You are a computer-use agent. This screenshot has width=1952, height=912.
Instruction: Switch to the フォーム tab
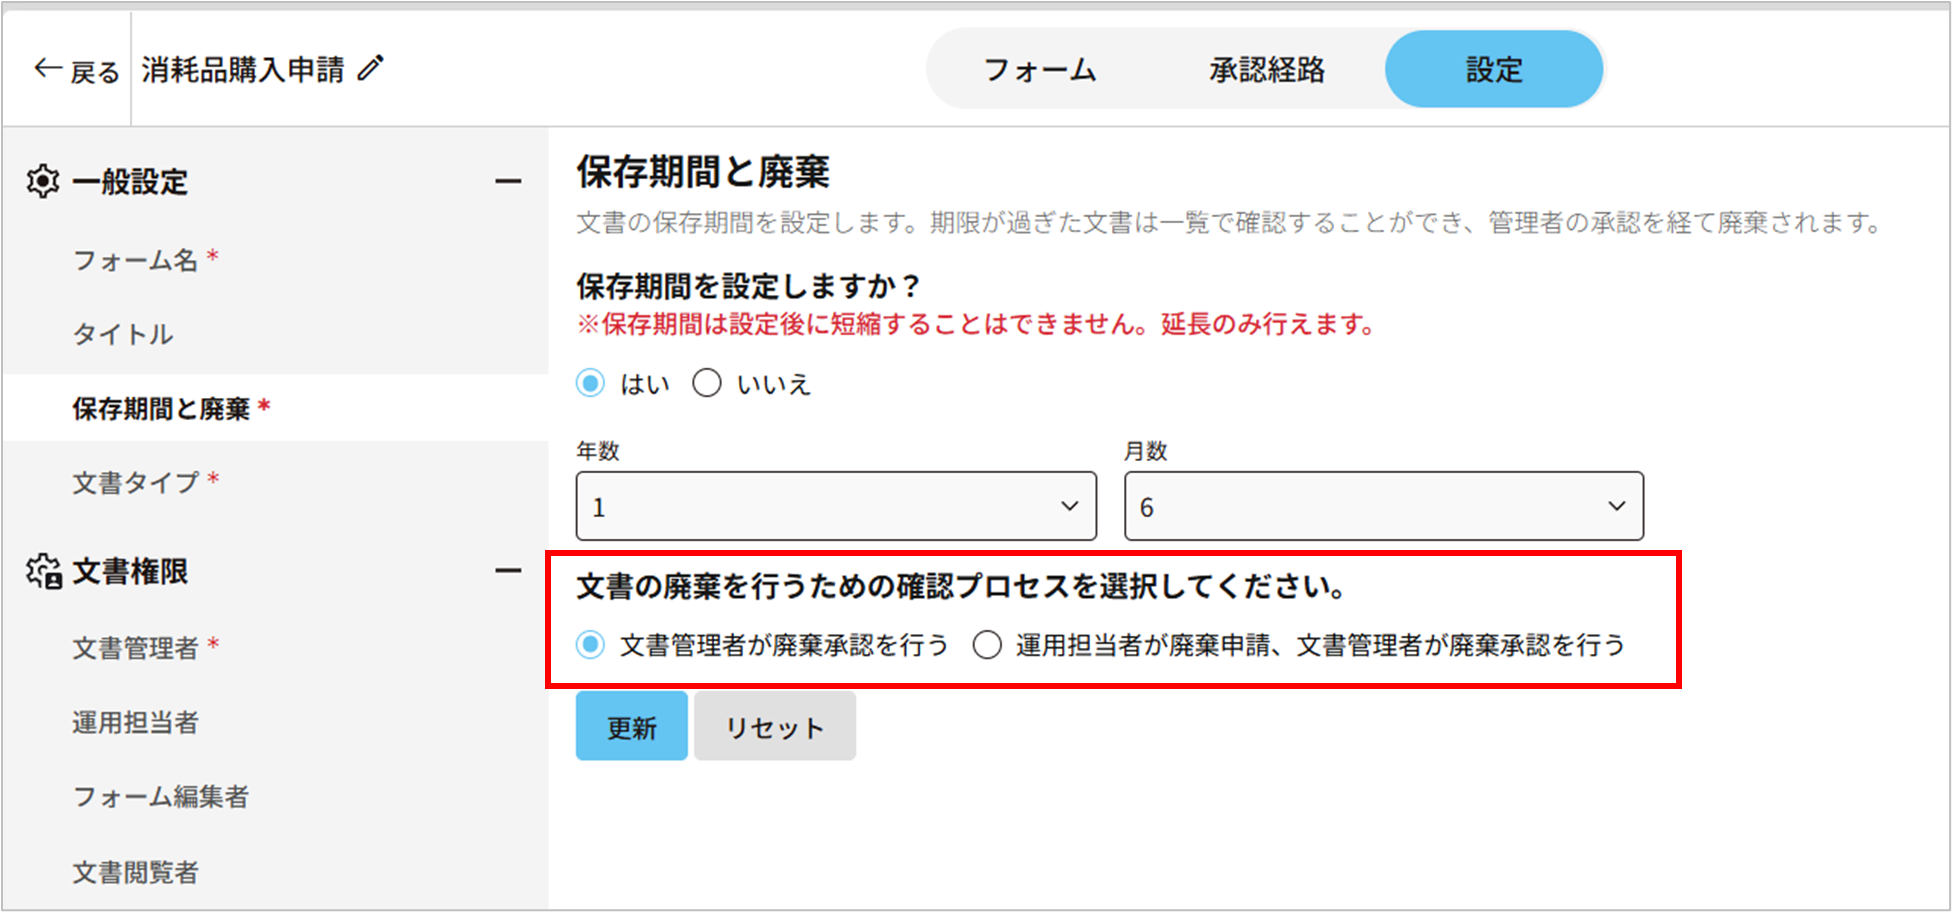pos(1040,69)
